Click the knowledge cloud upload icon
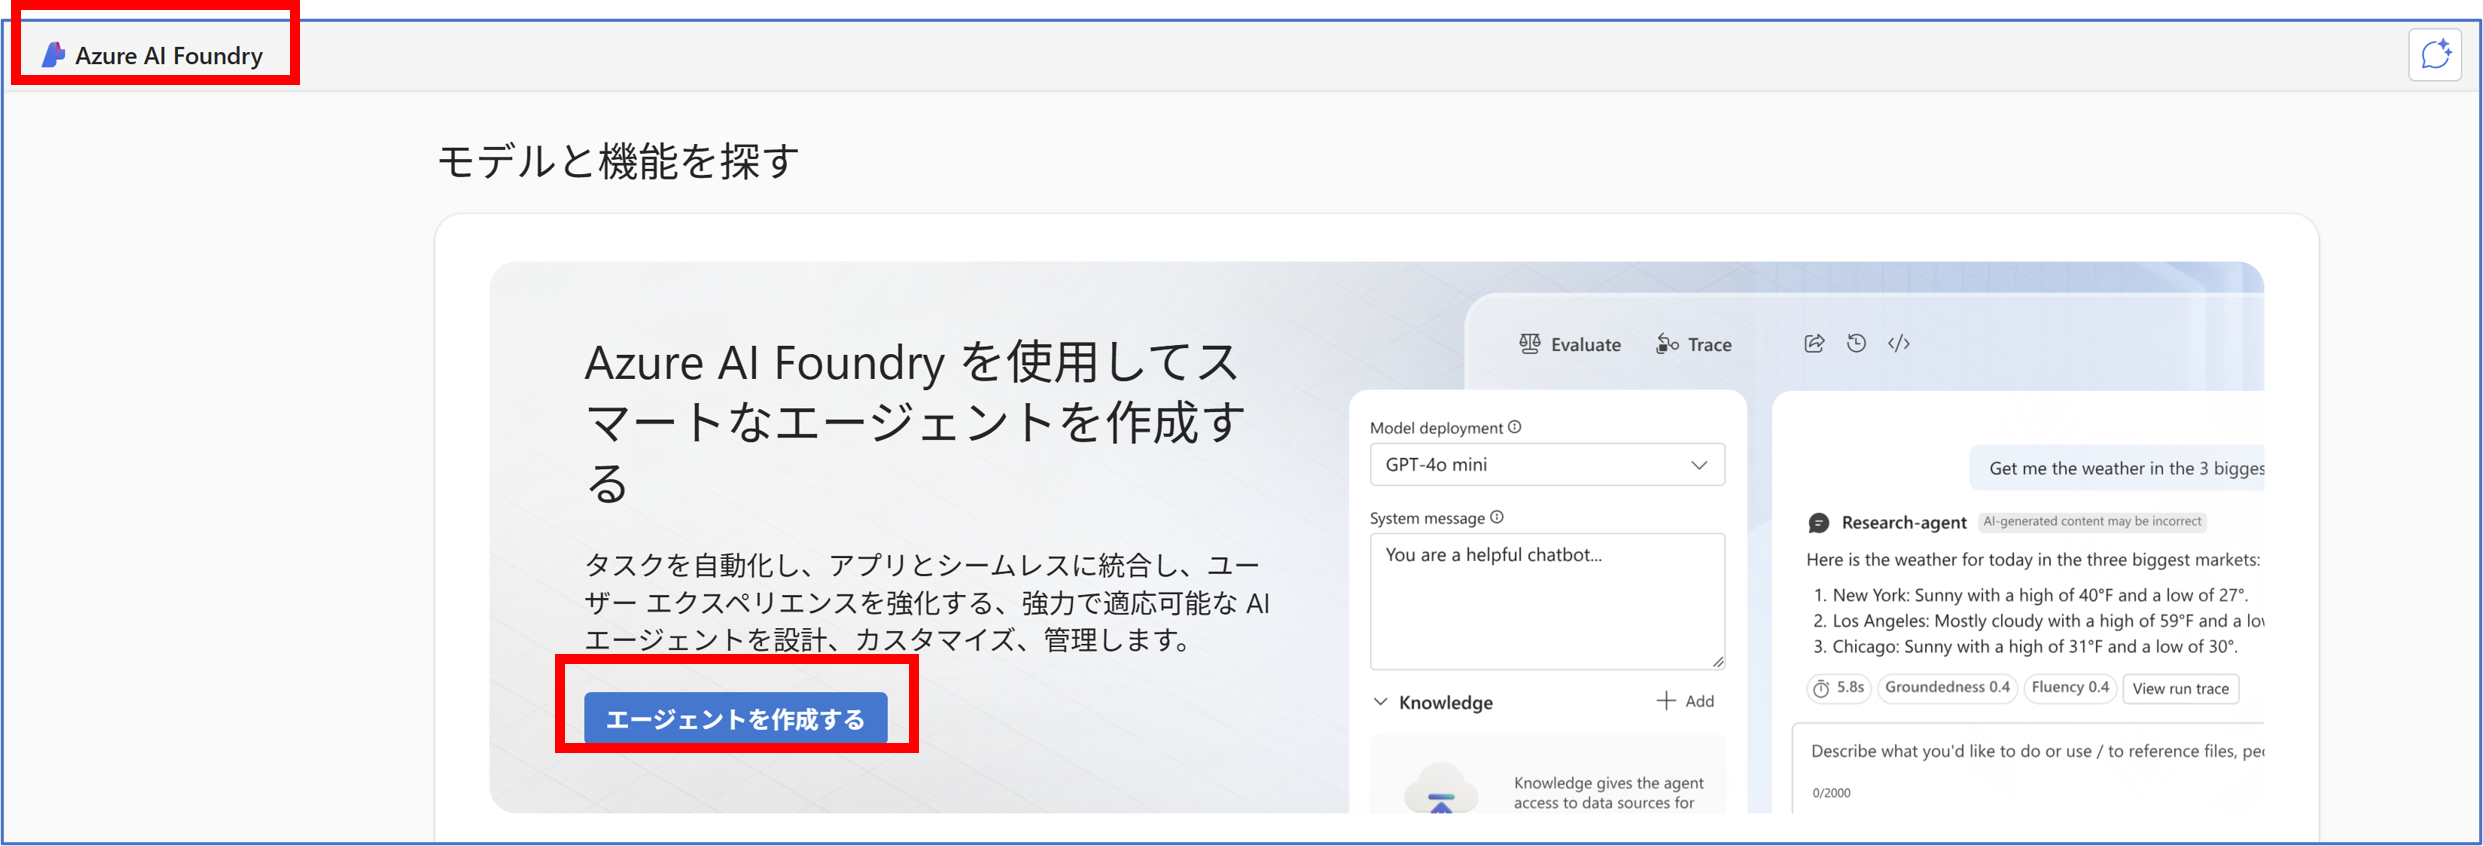Image resolution: width=2483 pixels, height=846 pixels. point(1440,790)
